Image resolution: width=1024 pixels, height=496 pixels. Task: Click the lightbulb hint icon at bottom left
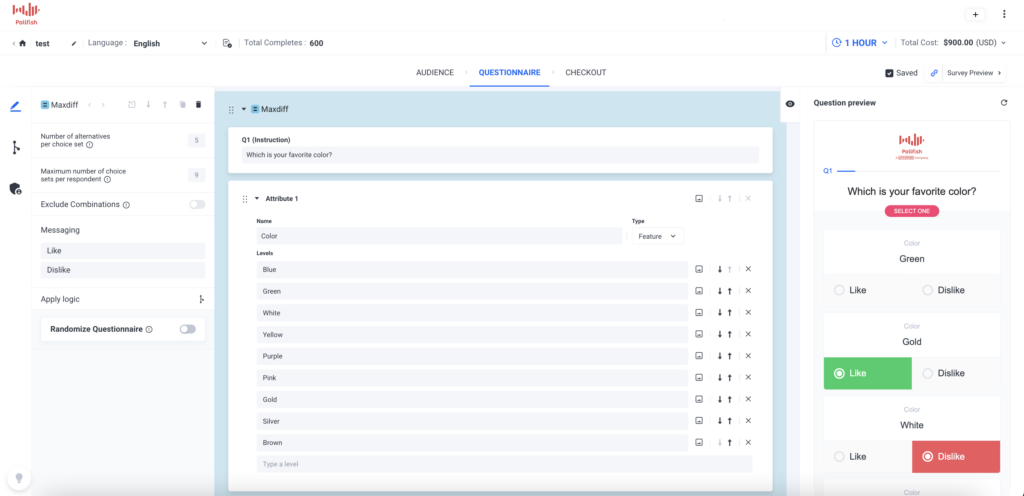click(17, 478)
